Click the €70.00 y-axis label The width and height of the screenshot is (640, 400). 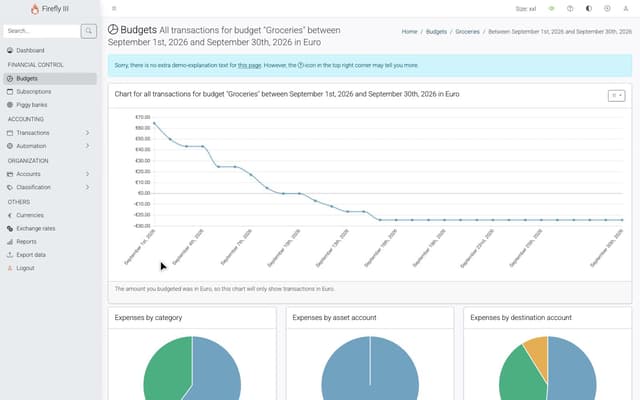[143, 117]
